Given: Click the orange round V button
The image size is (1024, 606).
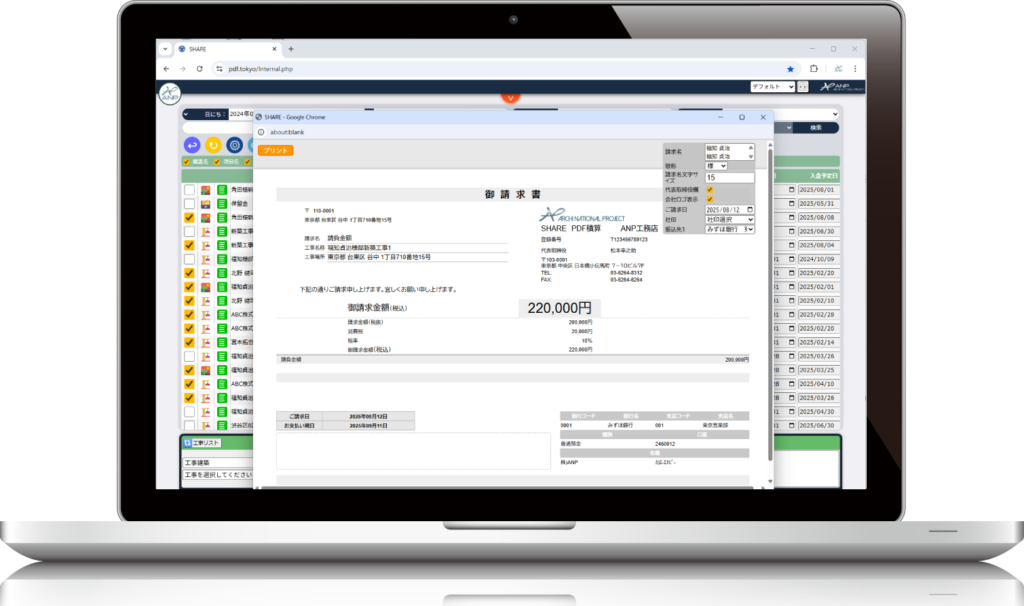Looking at the screenshot, I should point(511,97).
